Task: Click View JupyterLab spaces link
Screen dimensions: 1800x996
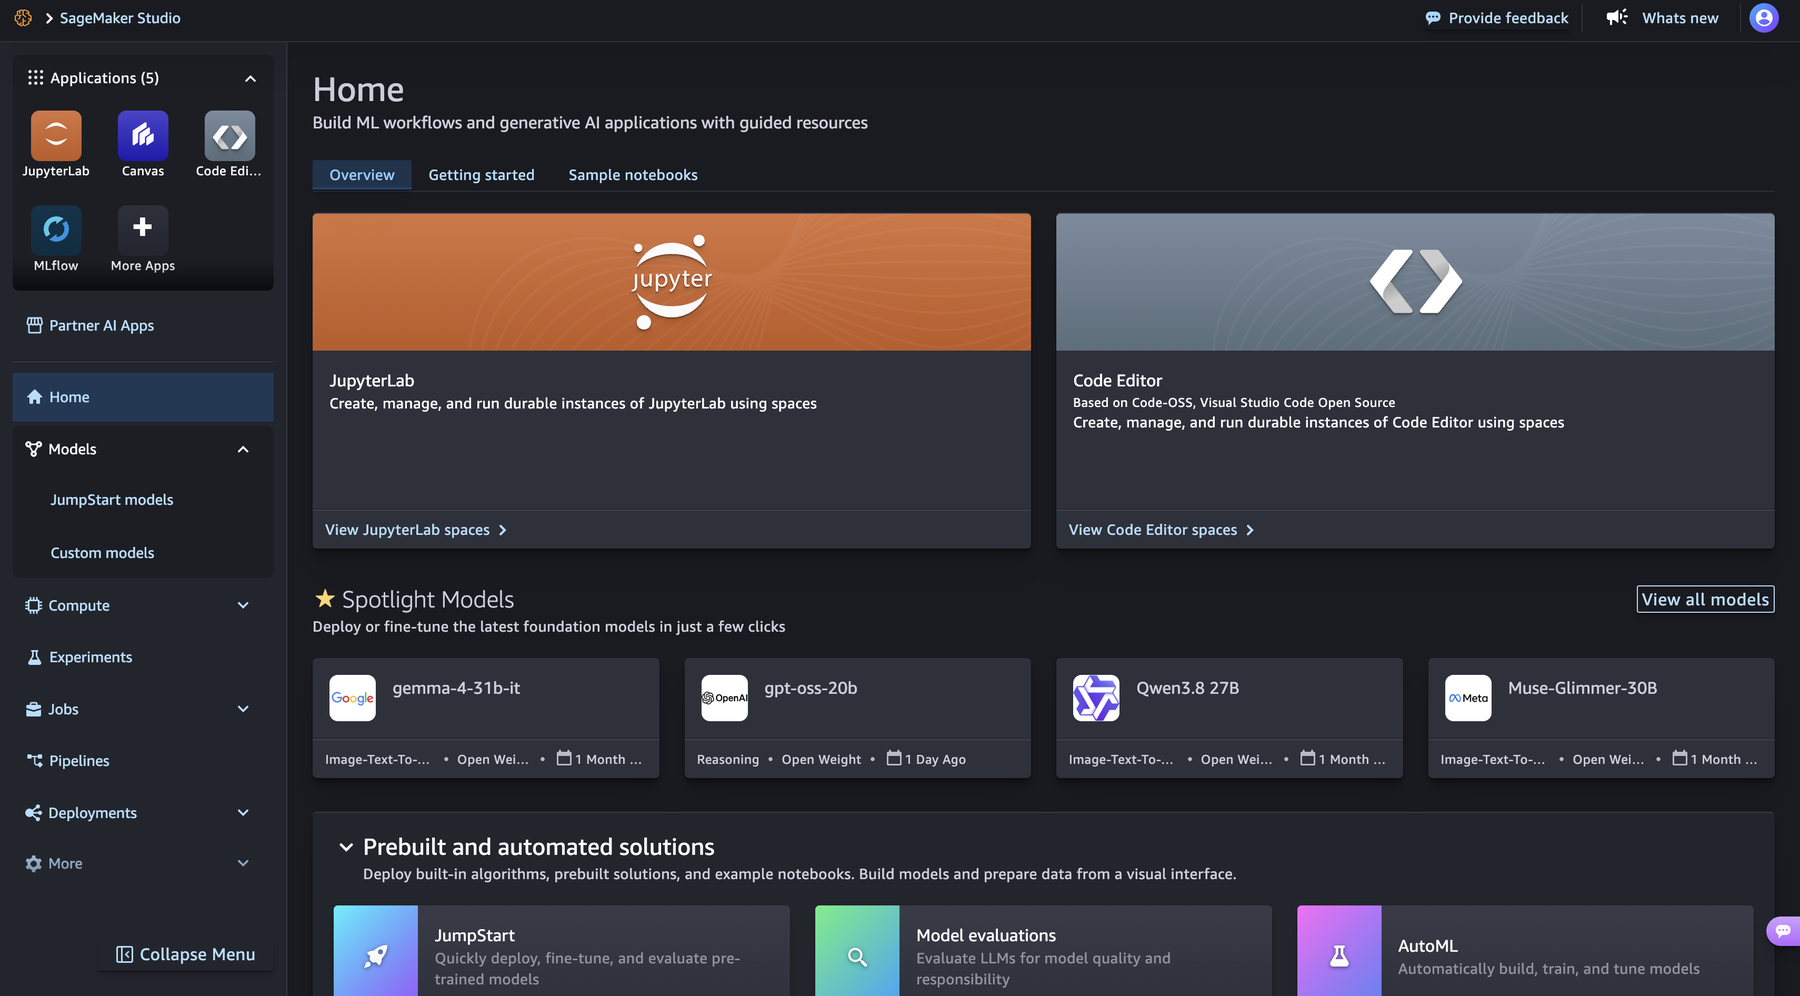Action: click(416, 530)
